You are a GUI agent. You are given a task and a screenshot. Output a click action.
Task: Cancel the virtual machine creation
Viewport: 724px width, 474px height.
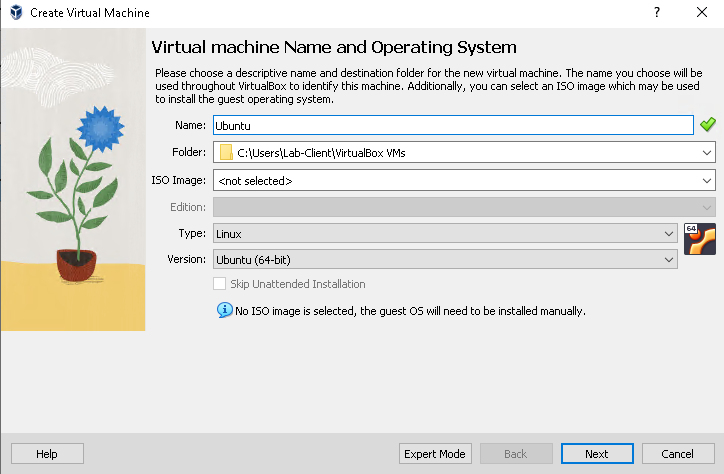click(678, 454)
